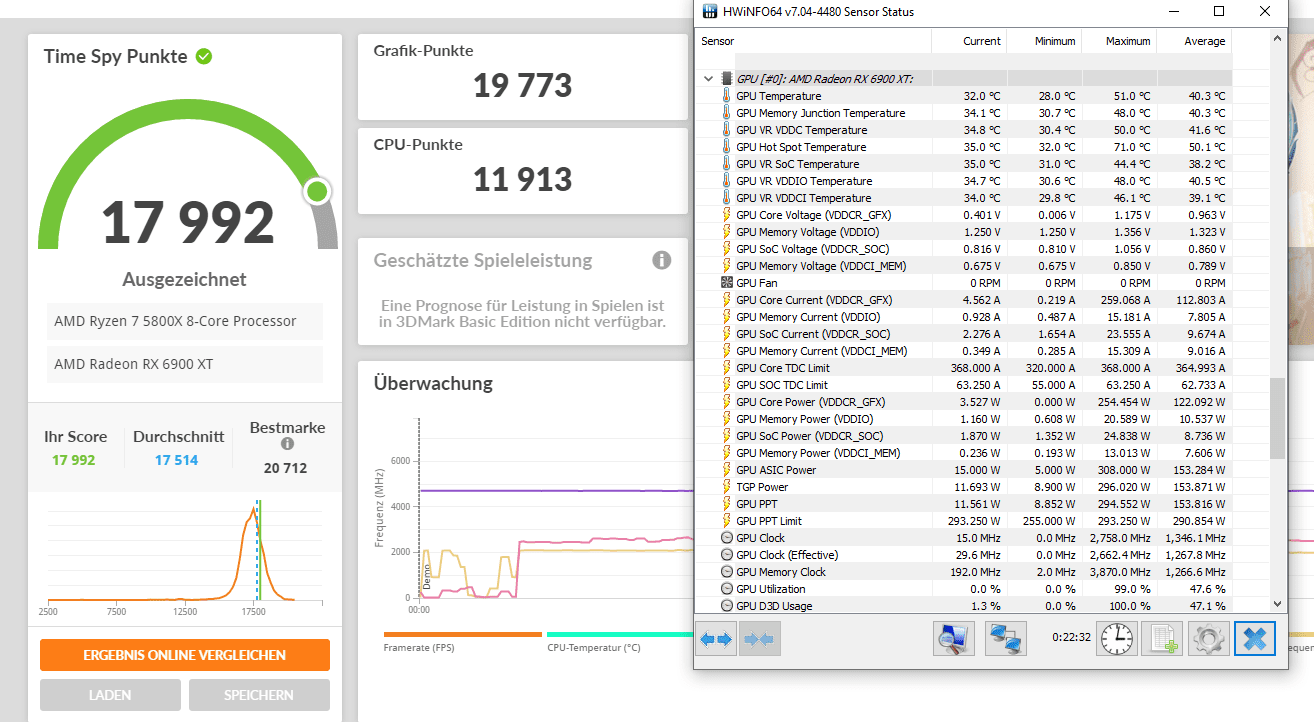Click ERGEBNIS ONLINE VERGLEICHEN button
This screenshot has height=722, width=1314.
185,655
